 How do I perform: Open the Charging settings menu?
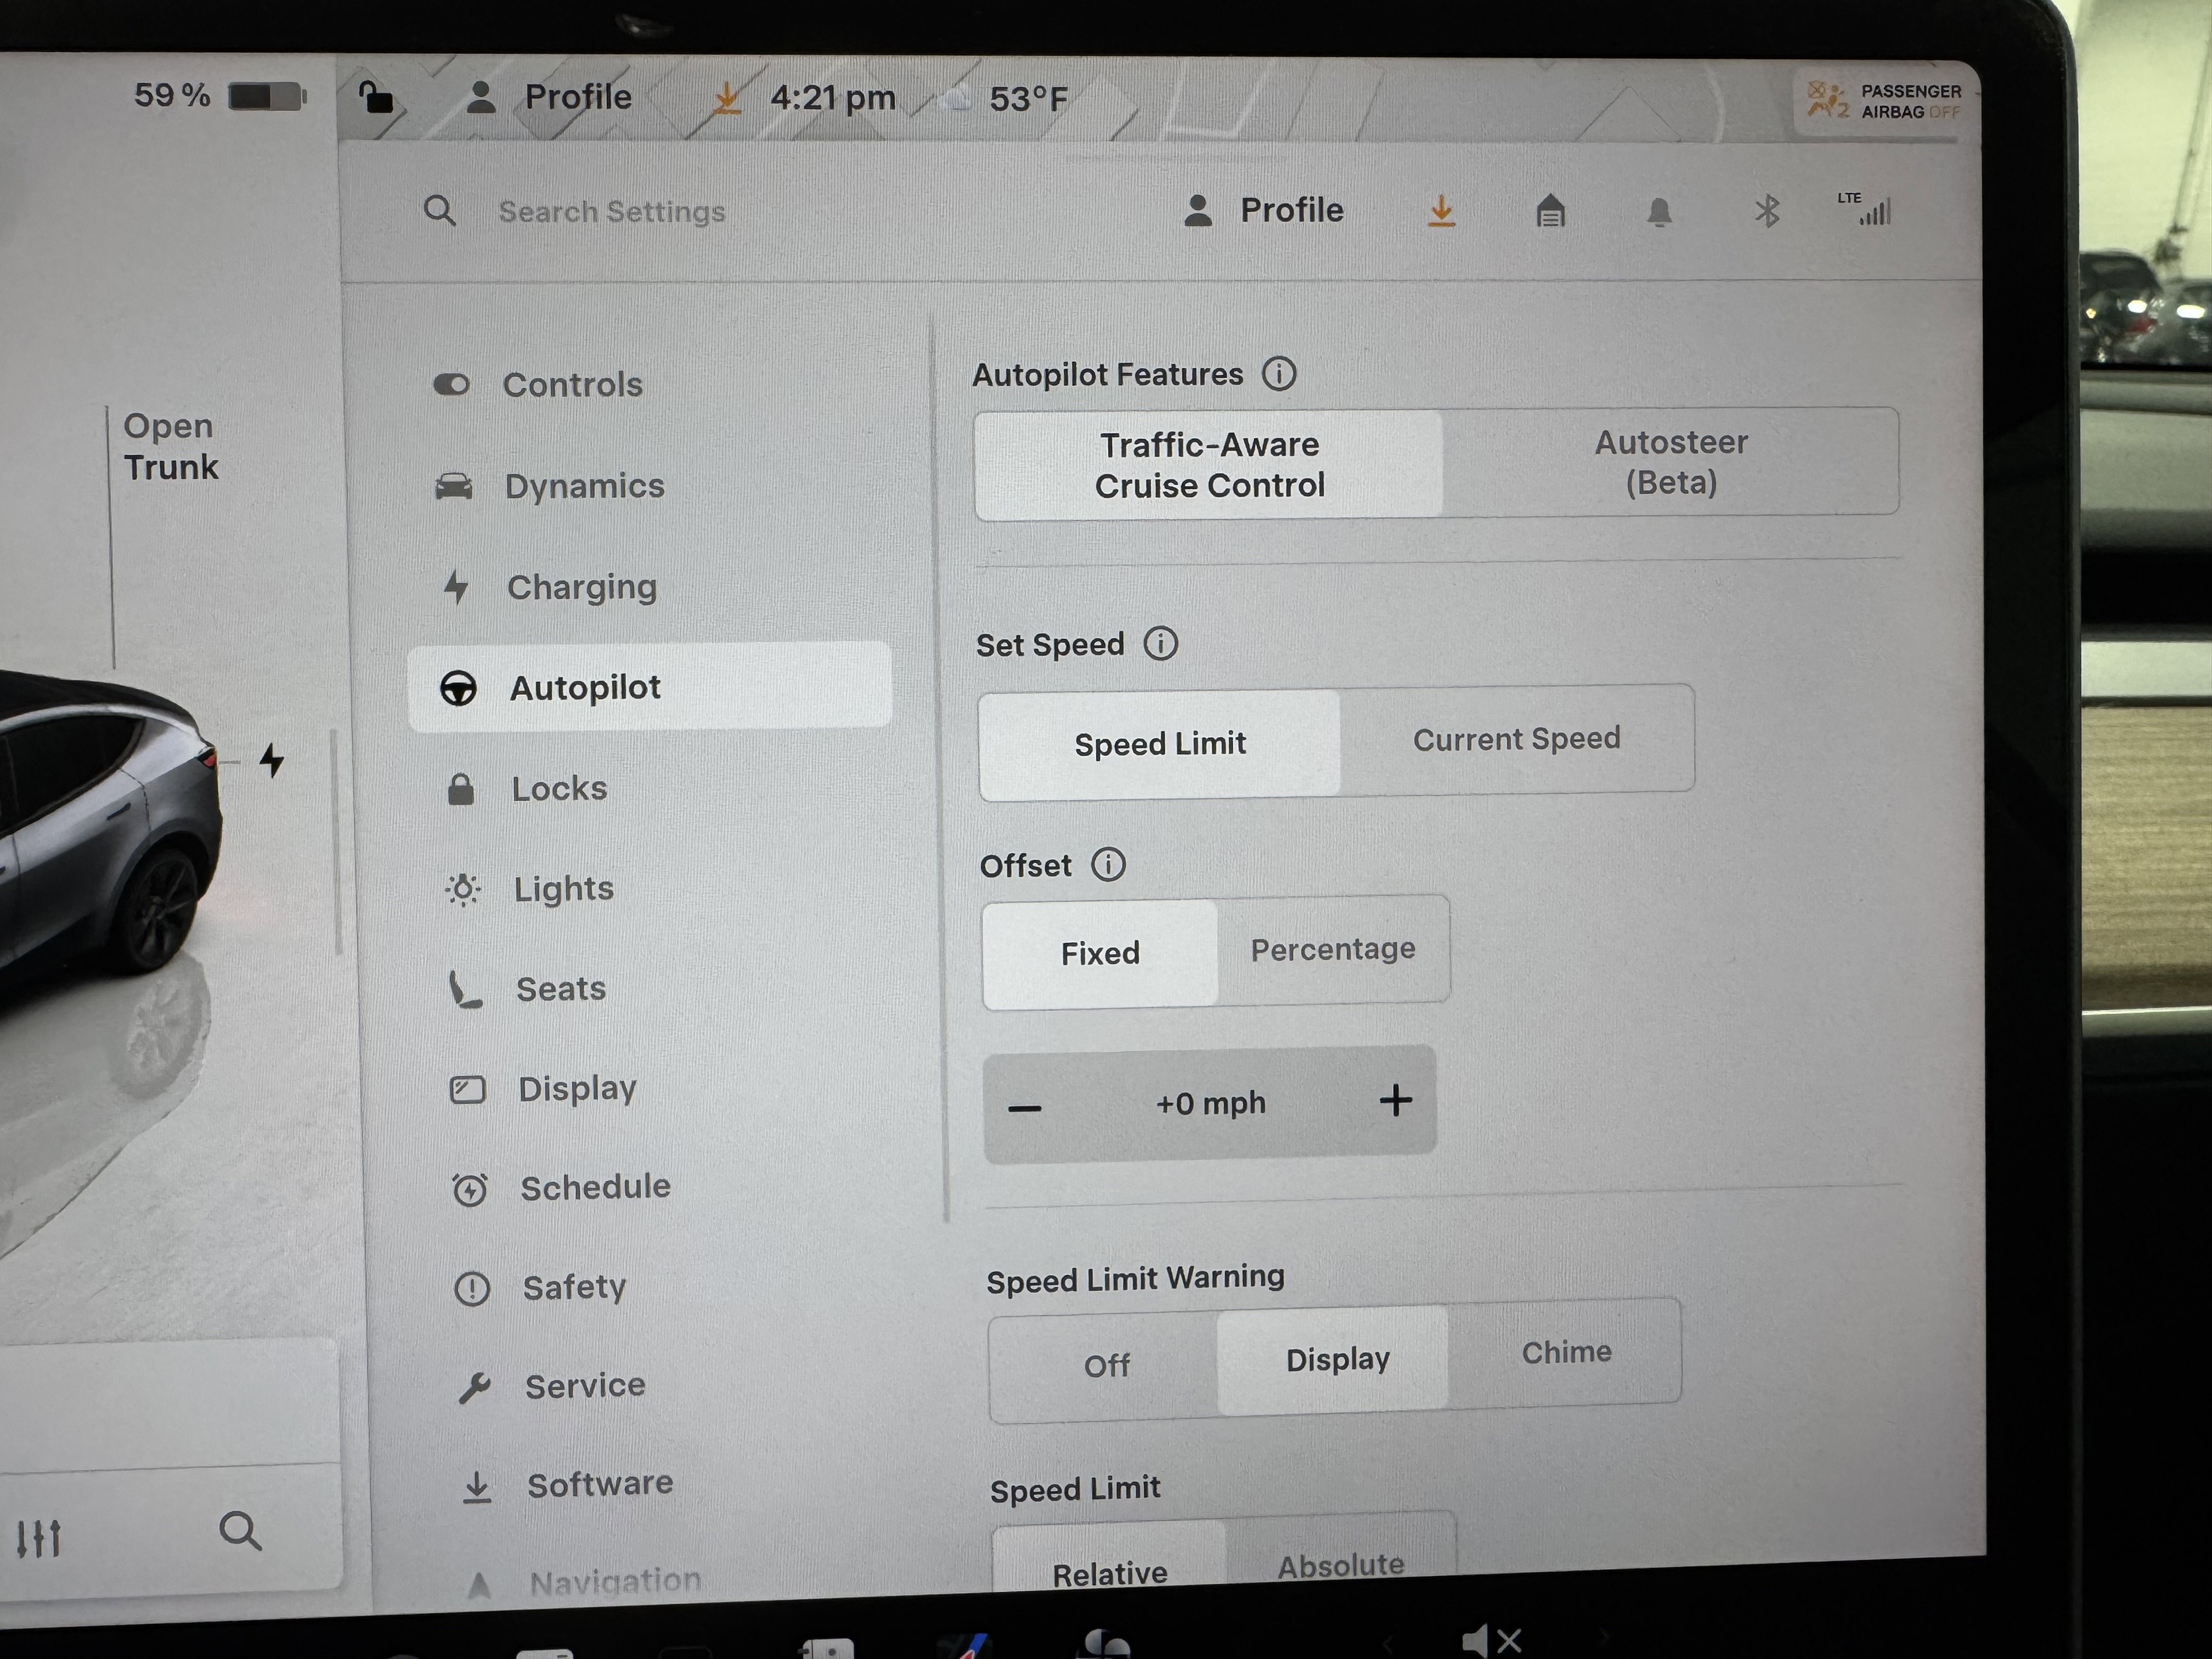coord(581,587)
